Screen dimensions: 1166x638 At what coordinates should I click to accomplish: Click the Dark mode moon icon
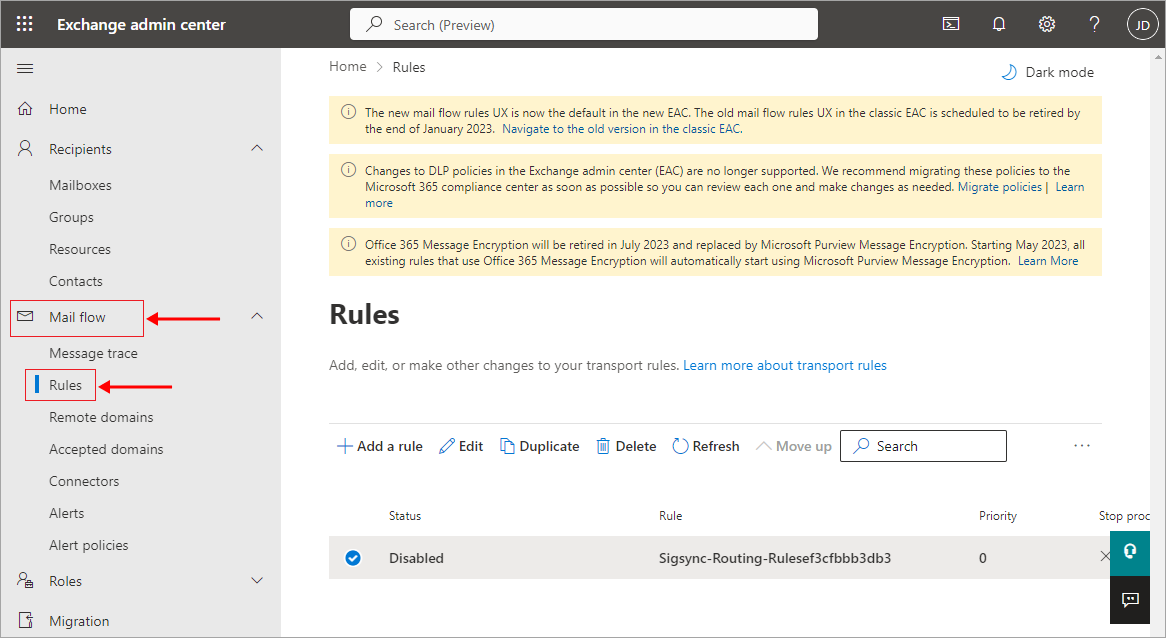click(1008, 72)
